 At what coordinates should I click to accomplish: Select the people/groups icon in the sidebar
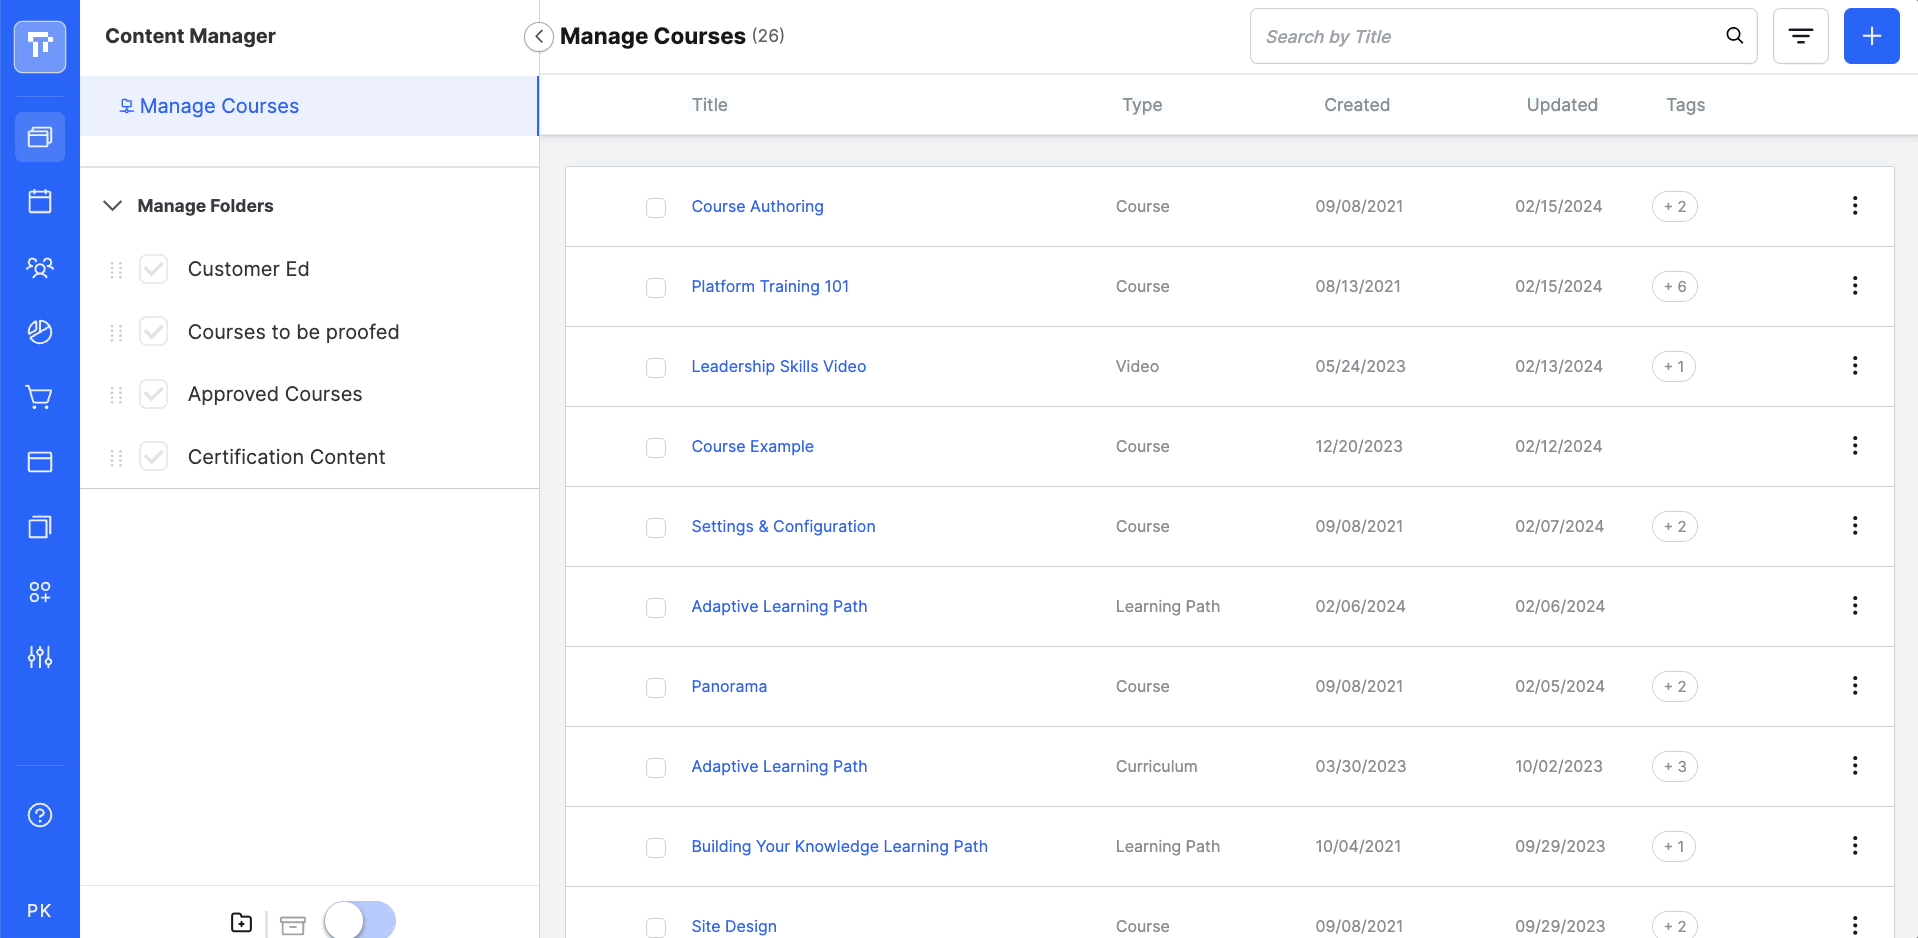coord(39,267)
